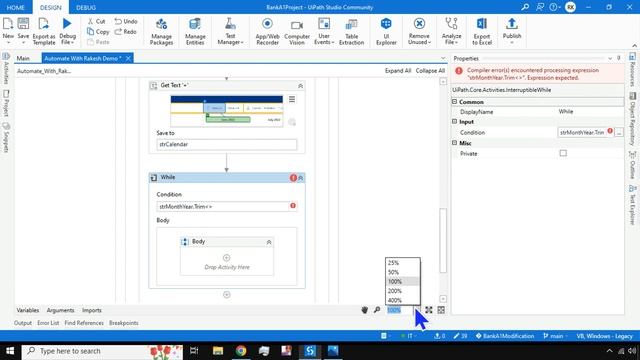This screenshot has width=640, height=360.
Task: Start Table Extraction
Action: coord(351,31)
